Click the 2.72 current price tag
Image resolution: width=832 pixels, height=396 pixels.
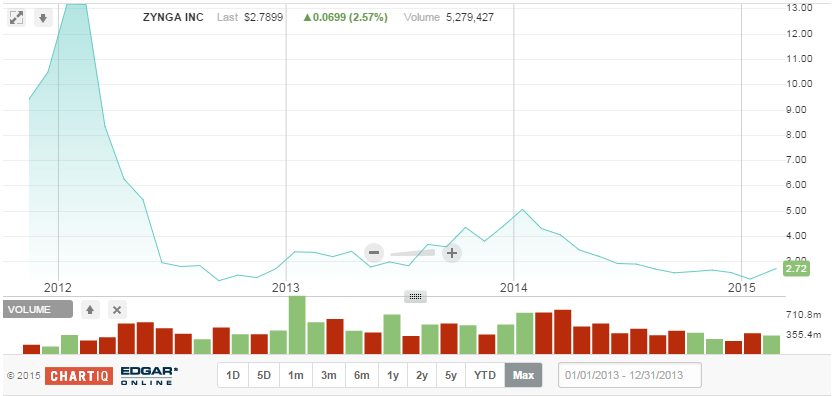coord(796,269)
